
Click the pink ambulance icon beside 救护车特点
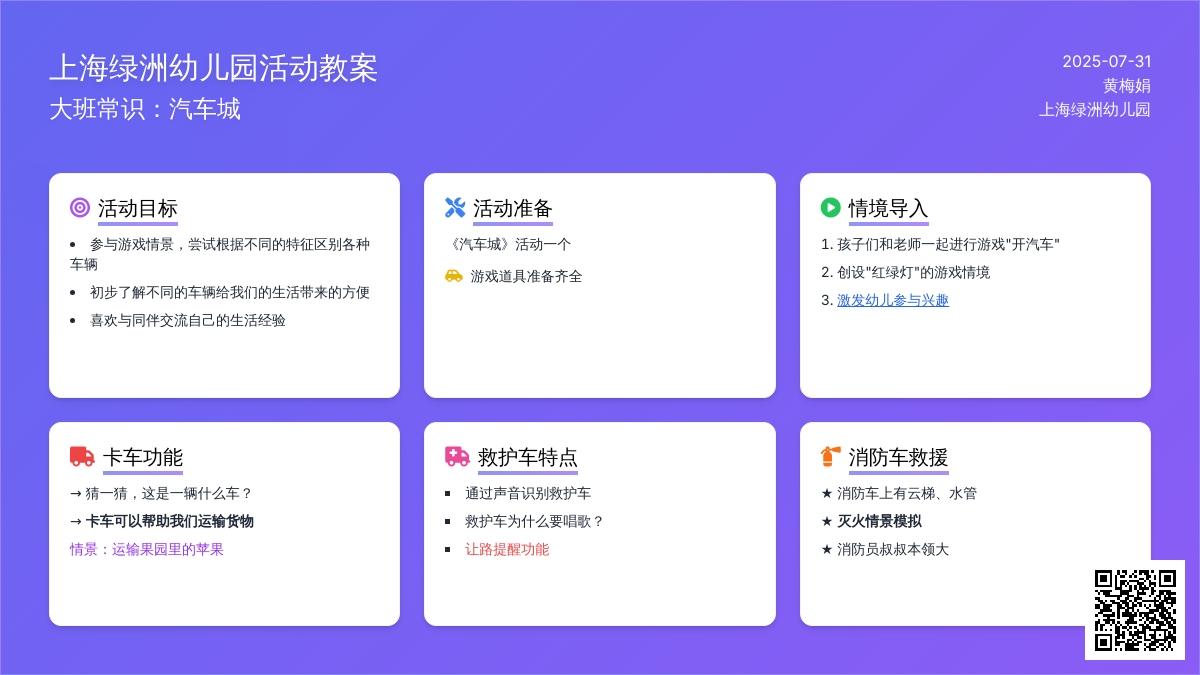pyautogui.click(x=457, y=457)
